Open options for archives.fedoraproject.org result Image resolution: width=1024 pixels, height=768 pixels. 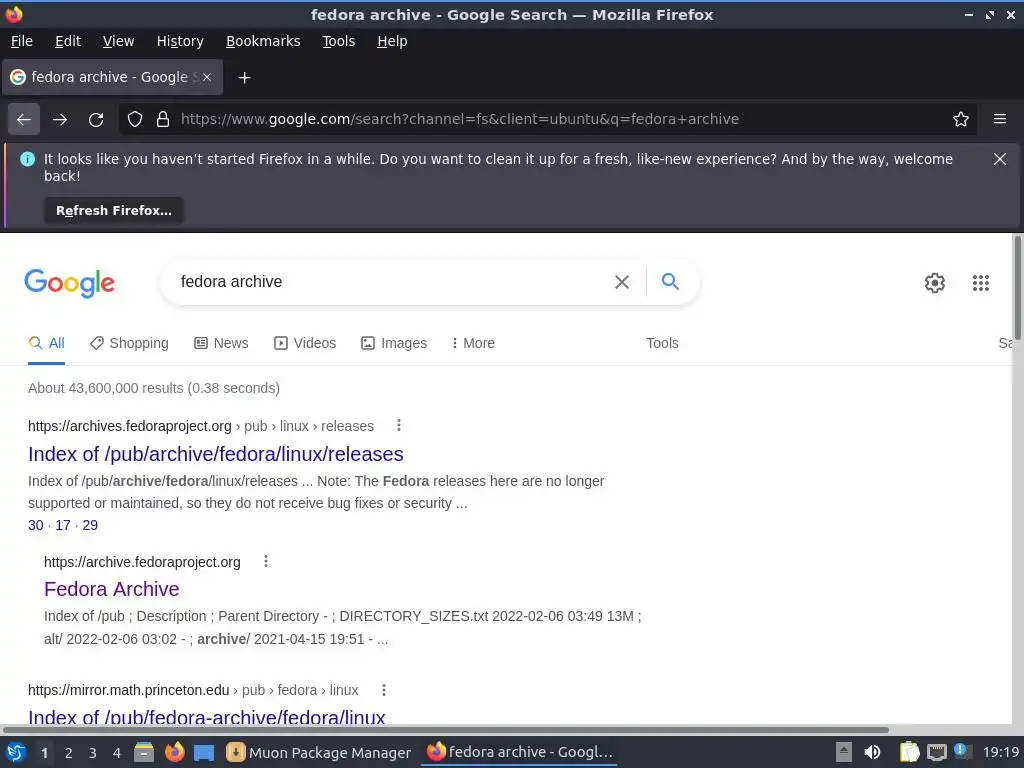[x=399, y=426]
